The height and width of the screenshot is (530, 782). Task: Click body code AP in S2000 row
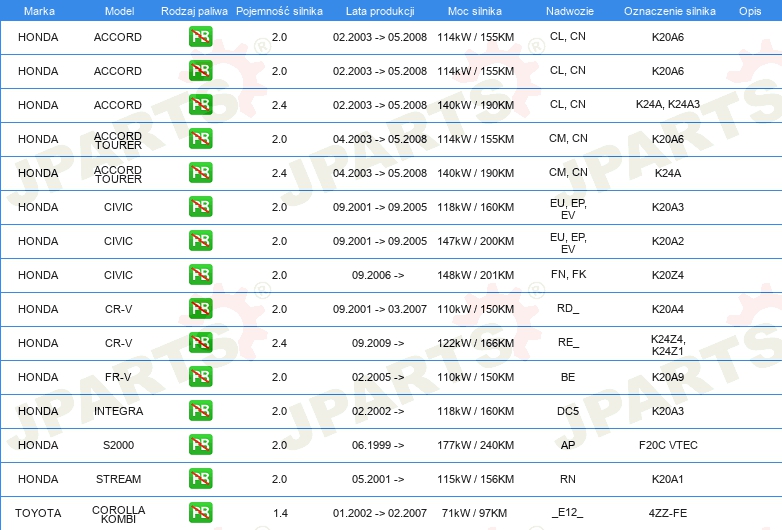click(568, 445)
